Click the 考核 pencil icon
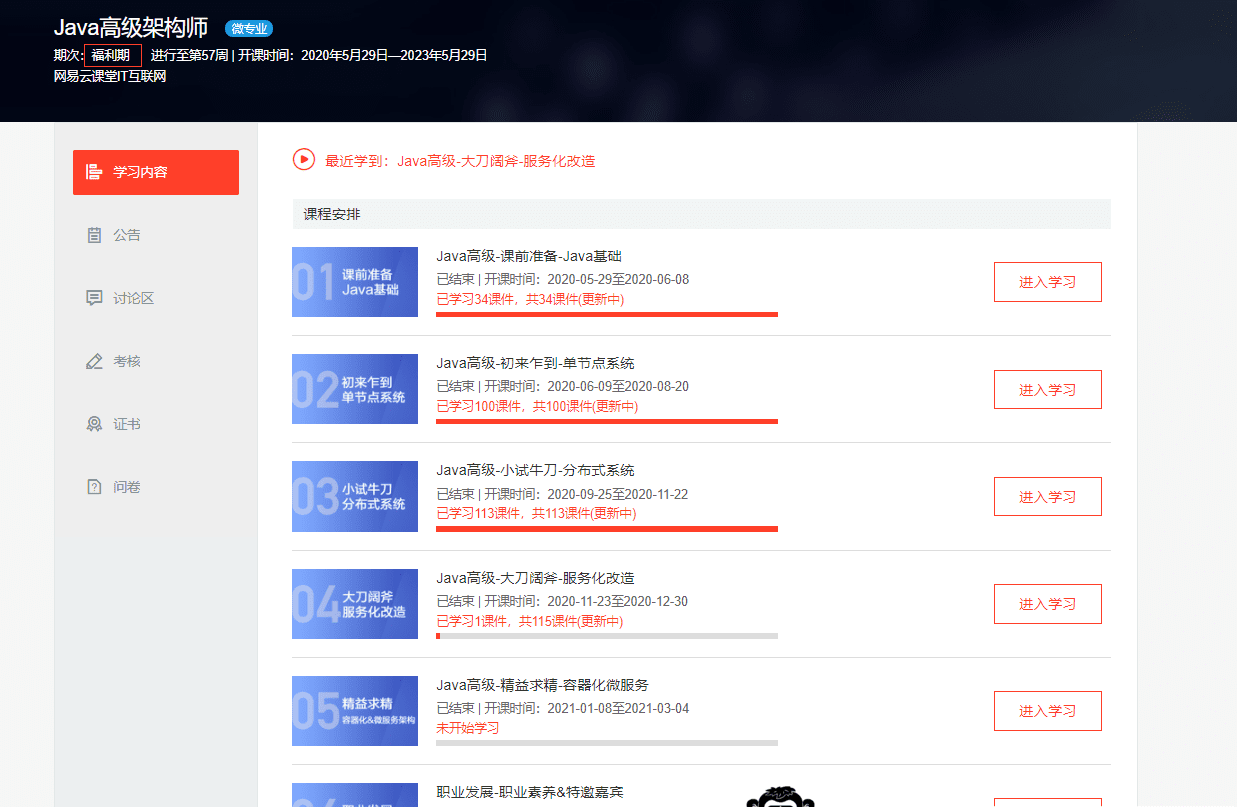 click(x=95, y=361)
